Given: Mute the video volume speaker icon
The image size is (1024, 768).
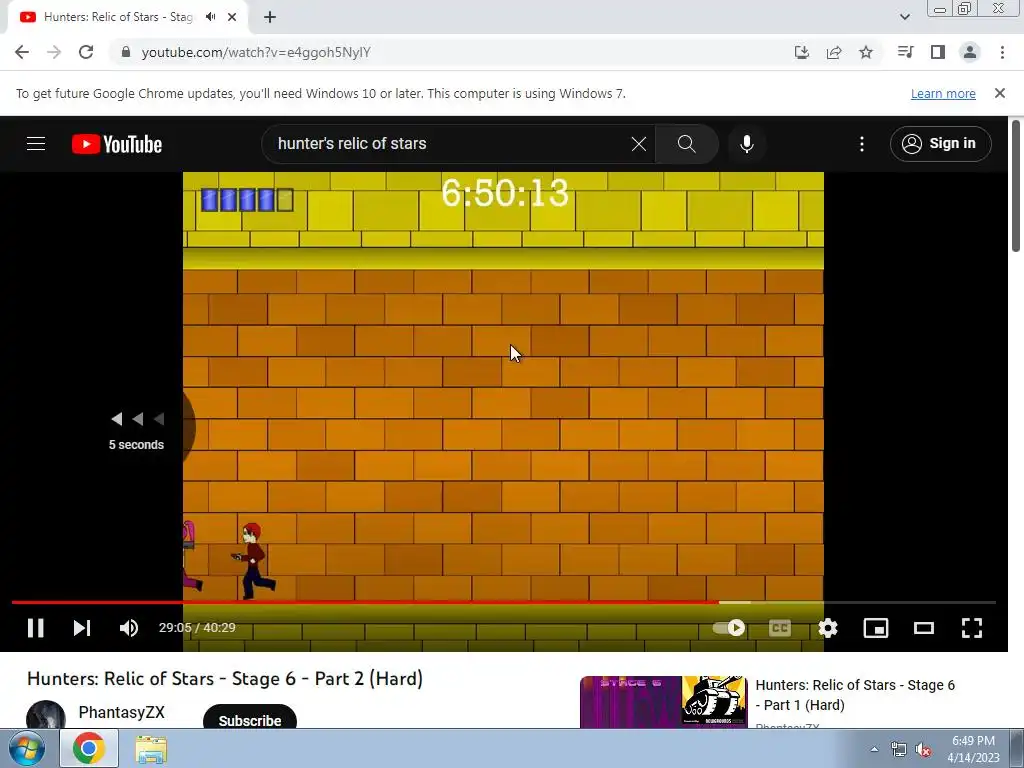Looking at the screenshot, I should pos(129,628).
